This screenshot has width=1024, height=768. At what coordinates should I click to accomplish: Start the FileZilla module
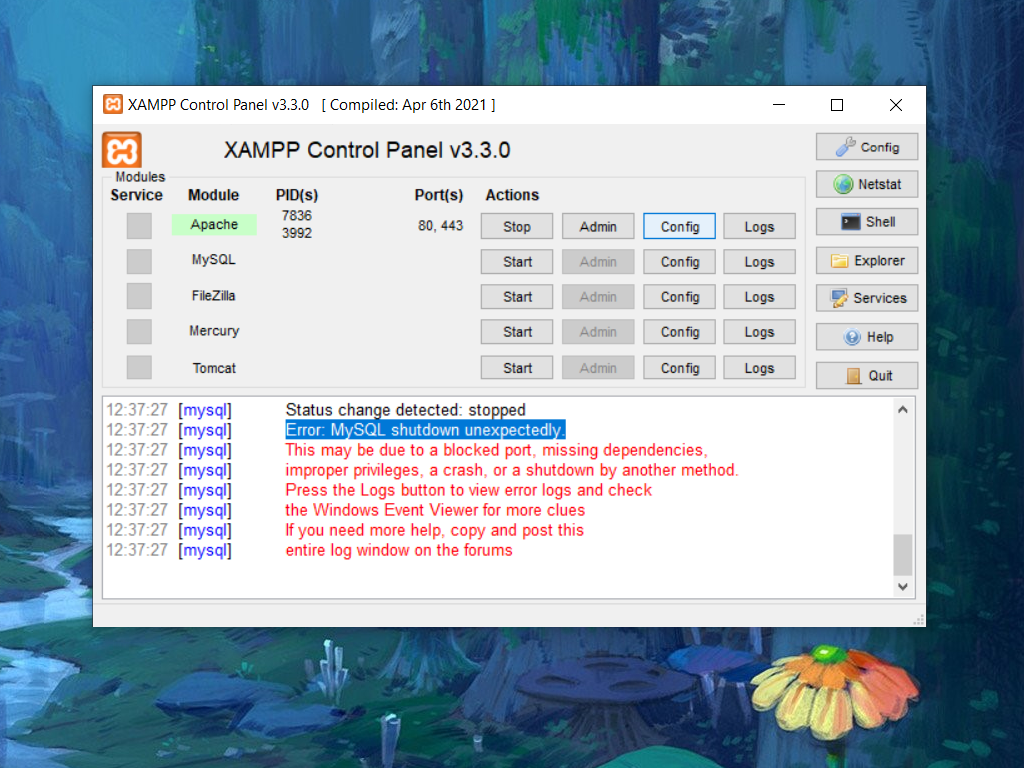coord(517,297)
